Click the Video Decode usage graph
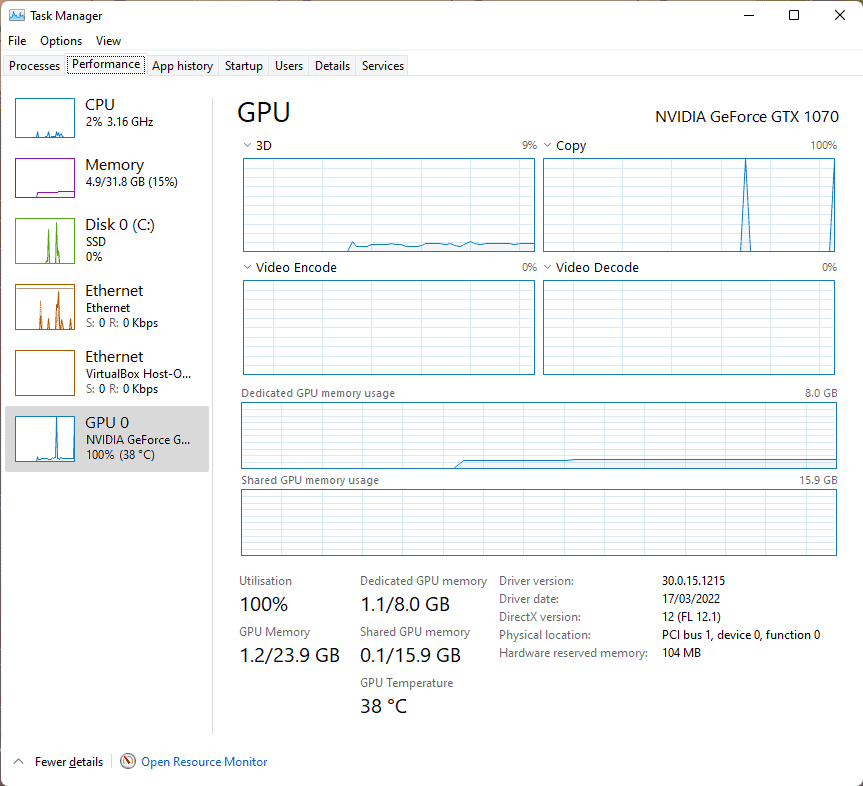The image size is (863, 786). (689, 328)
